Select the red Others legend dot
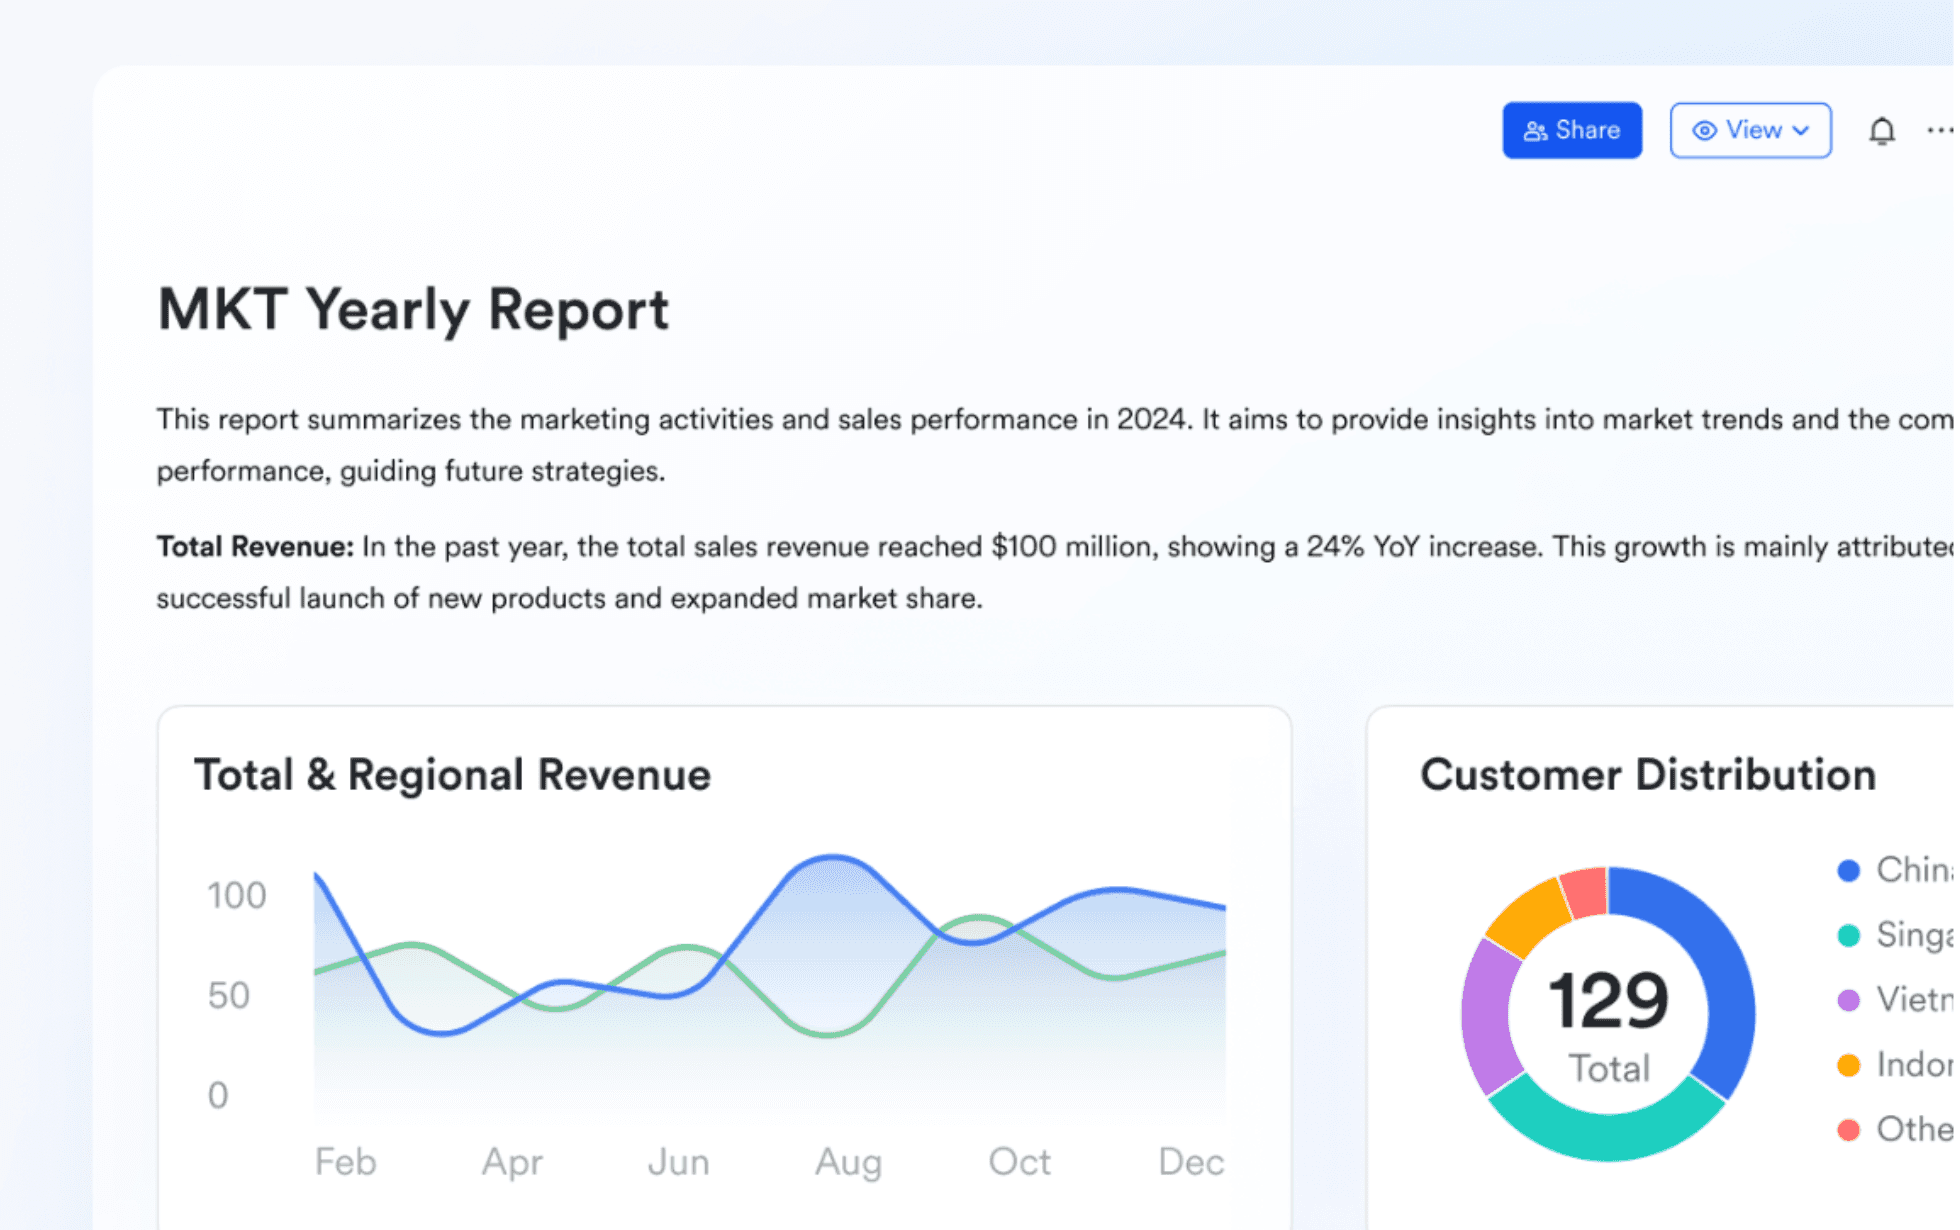The height and width of the screenshot is (1230, 1960). click(1848, 1130)
